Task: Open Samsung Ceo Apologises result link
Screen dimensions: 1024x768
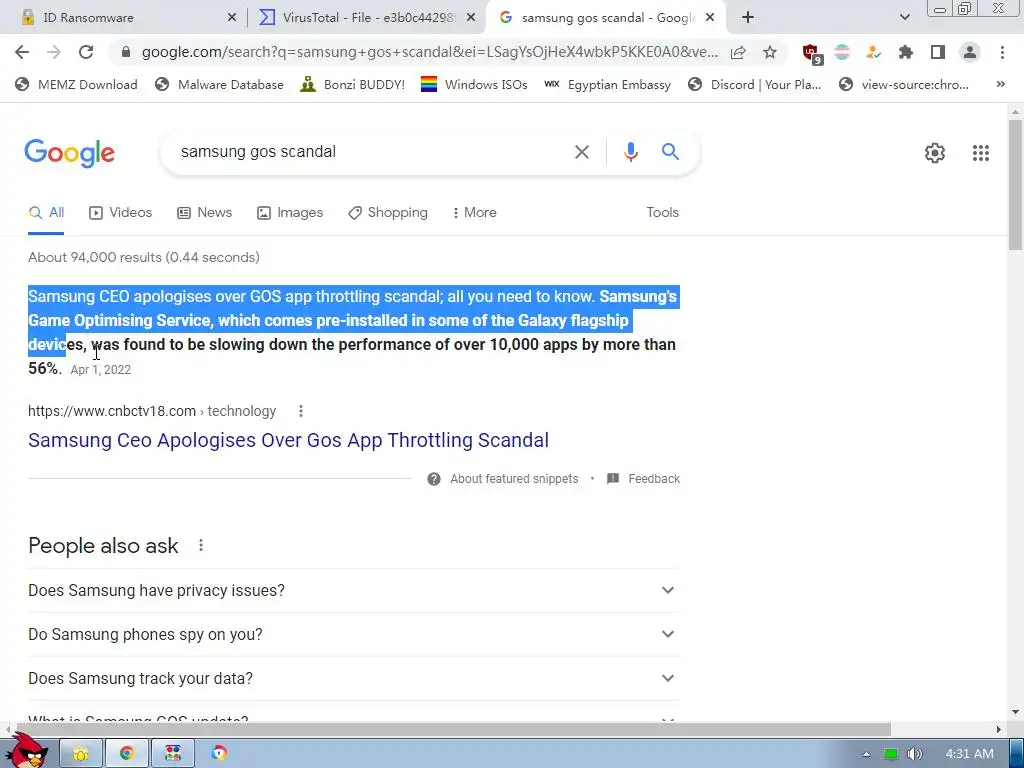Action: point(288,440)
